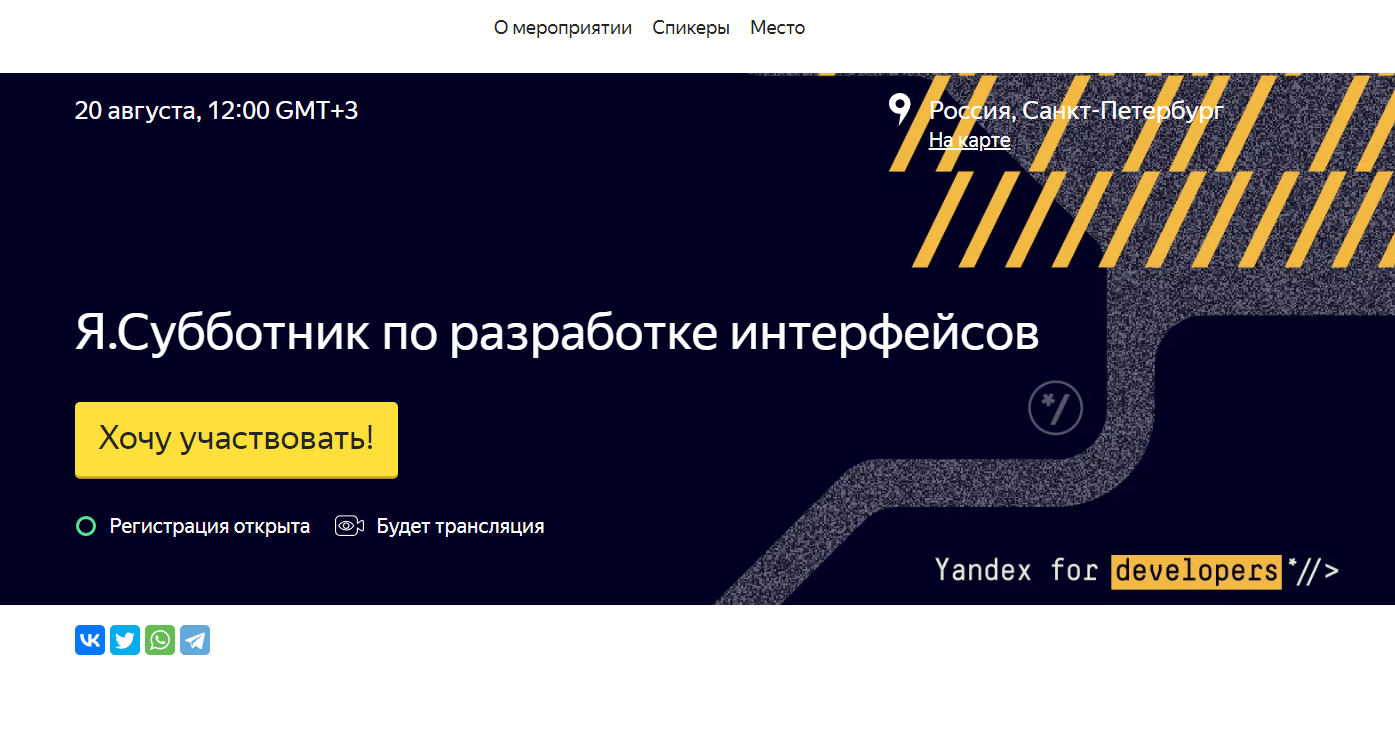The width and height of the screenshot is (1395, 753).
Task: Open the 'На карте' map link
Action: point(969,140)
